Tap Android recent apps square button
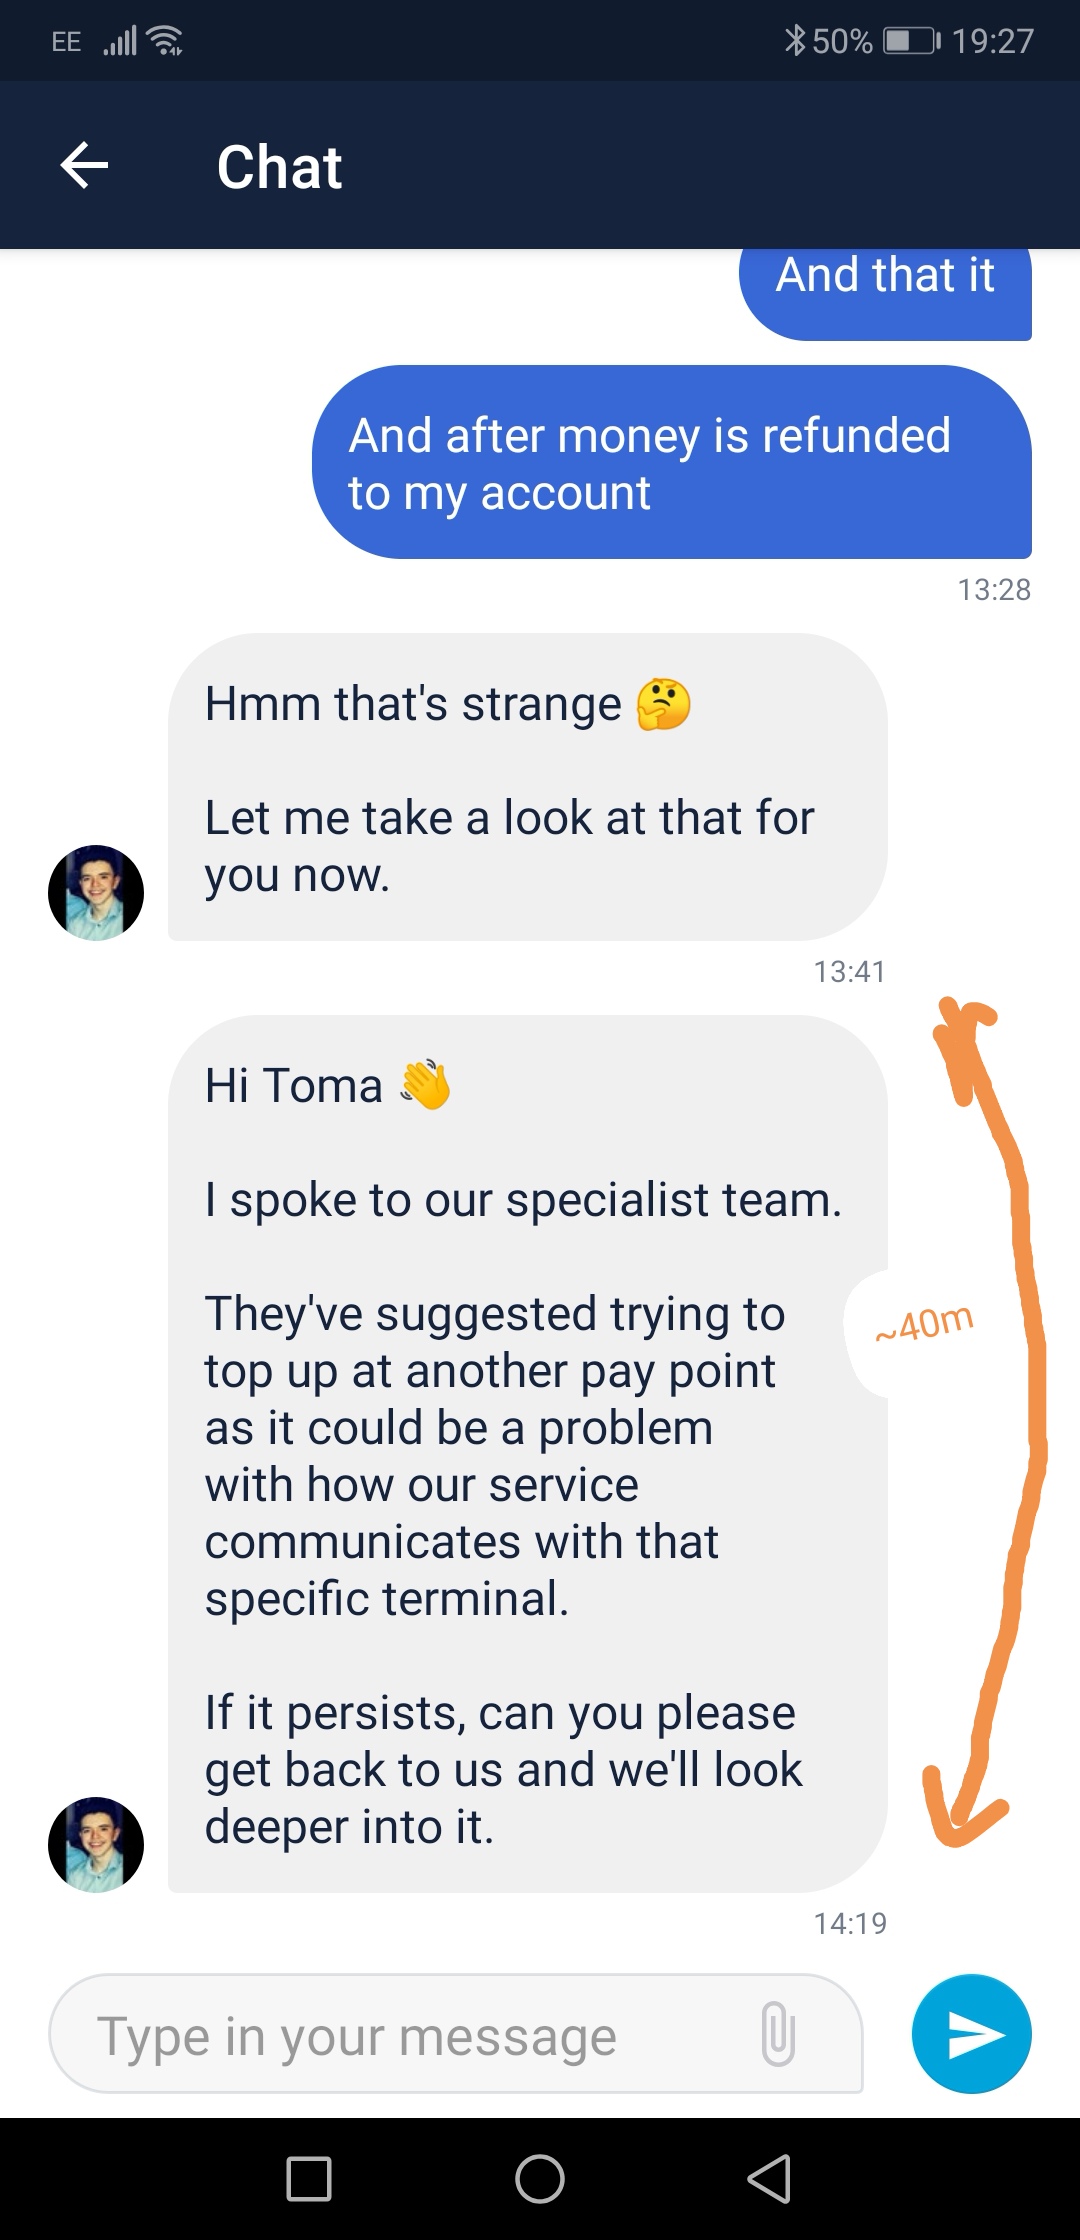The width and height of the screenshot is (1080, 2240). click(309, 2179)
